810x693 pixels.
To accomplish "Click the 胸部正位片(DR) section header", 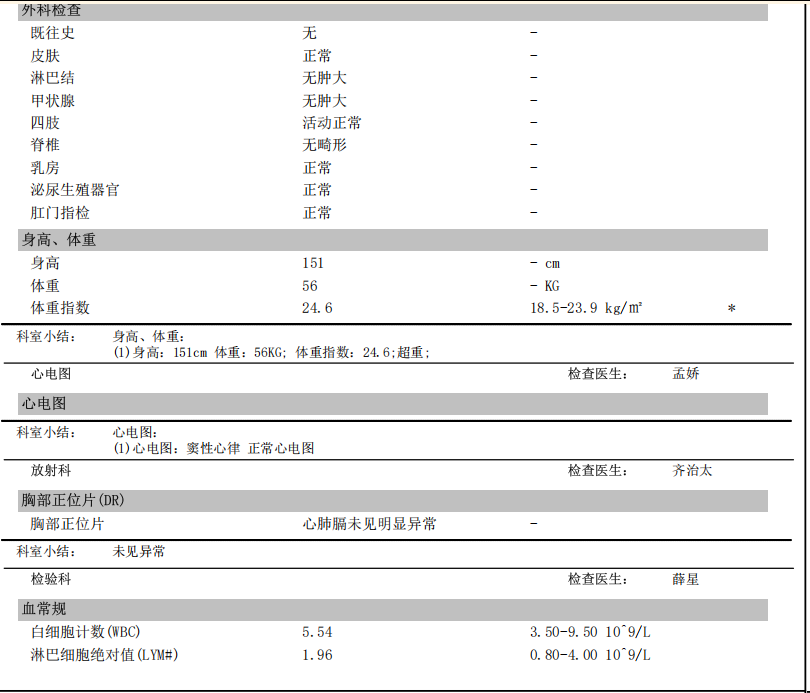I will pyautogui.click(x=73, y=500).
